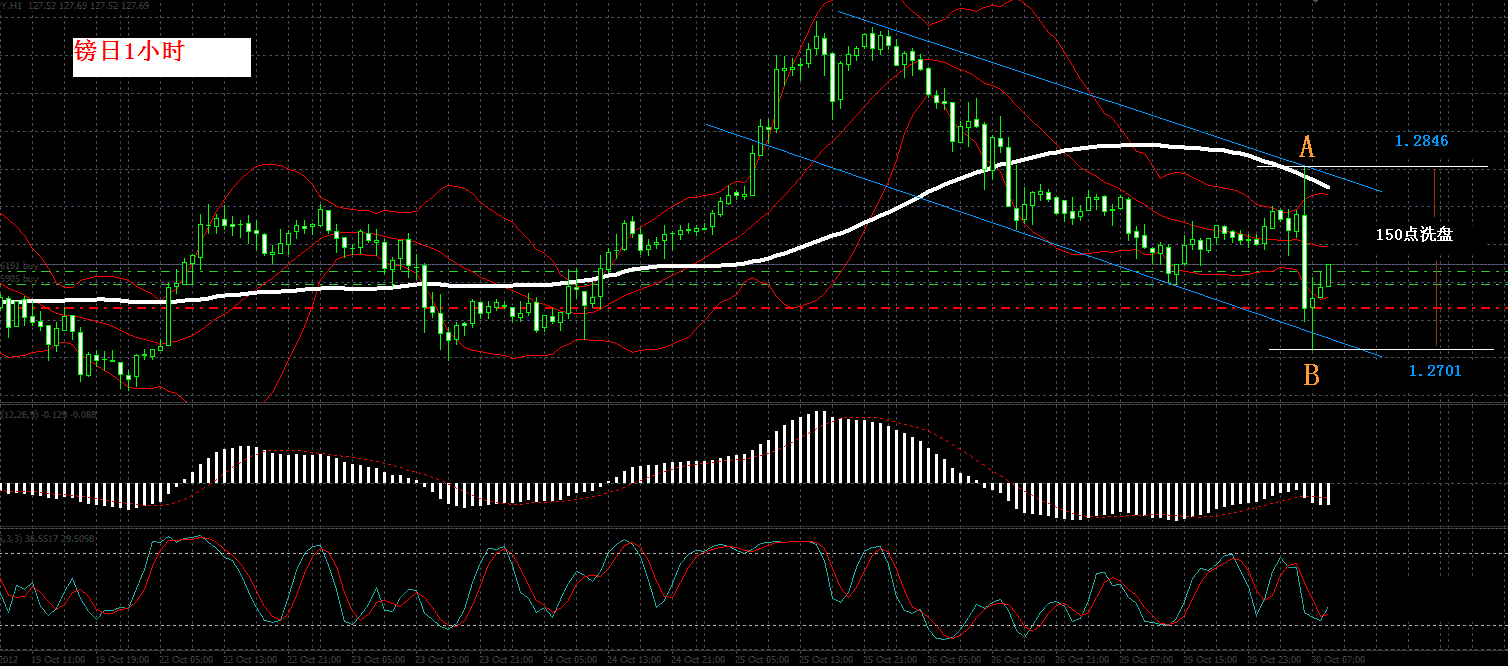The image size is (1508, 666).
Task: Click the blue price label '1.2846'
Action: pyautogui.click(x=1422, y=141)
